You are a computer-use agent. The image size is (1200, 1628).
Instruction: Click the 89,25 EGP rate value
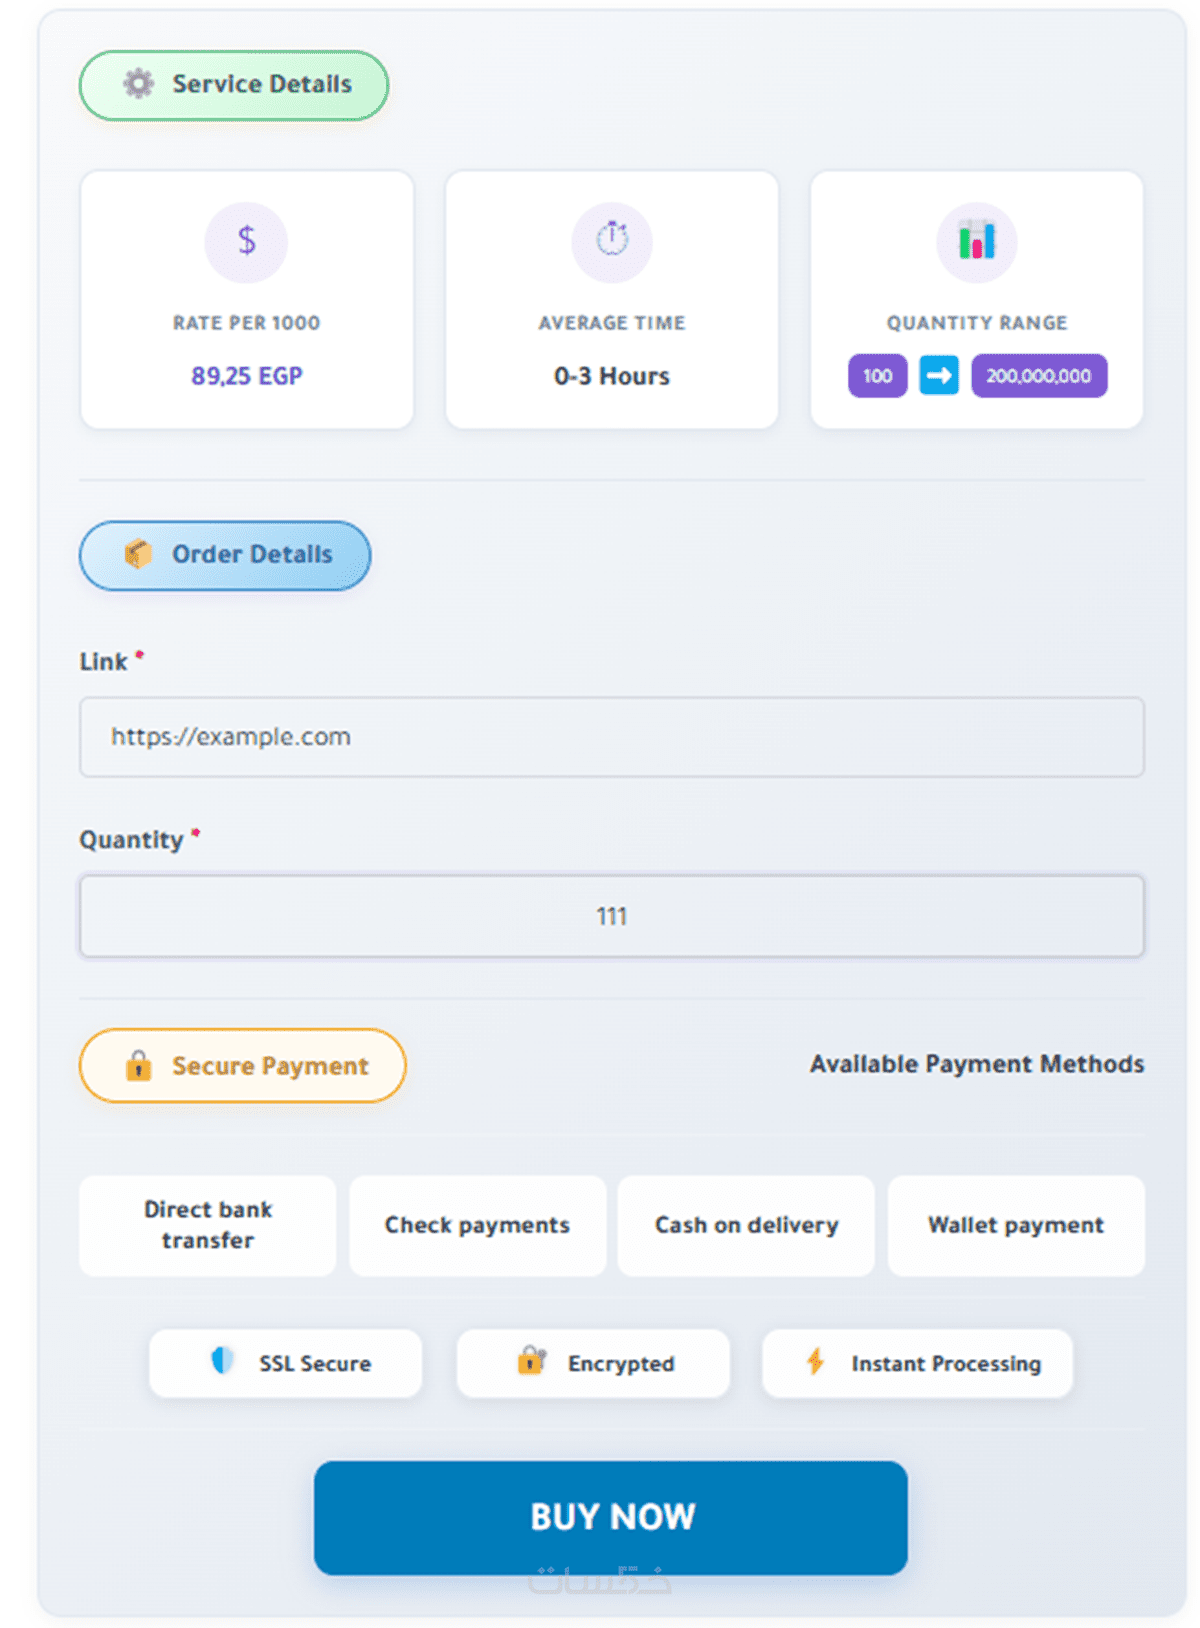coord(247,376)
